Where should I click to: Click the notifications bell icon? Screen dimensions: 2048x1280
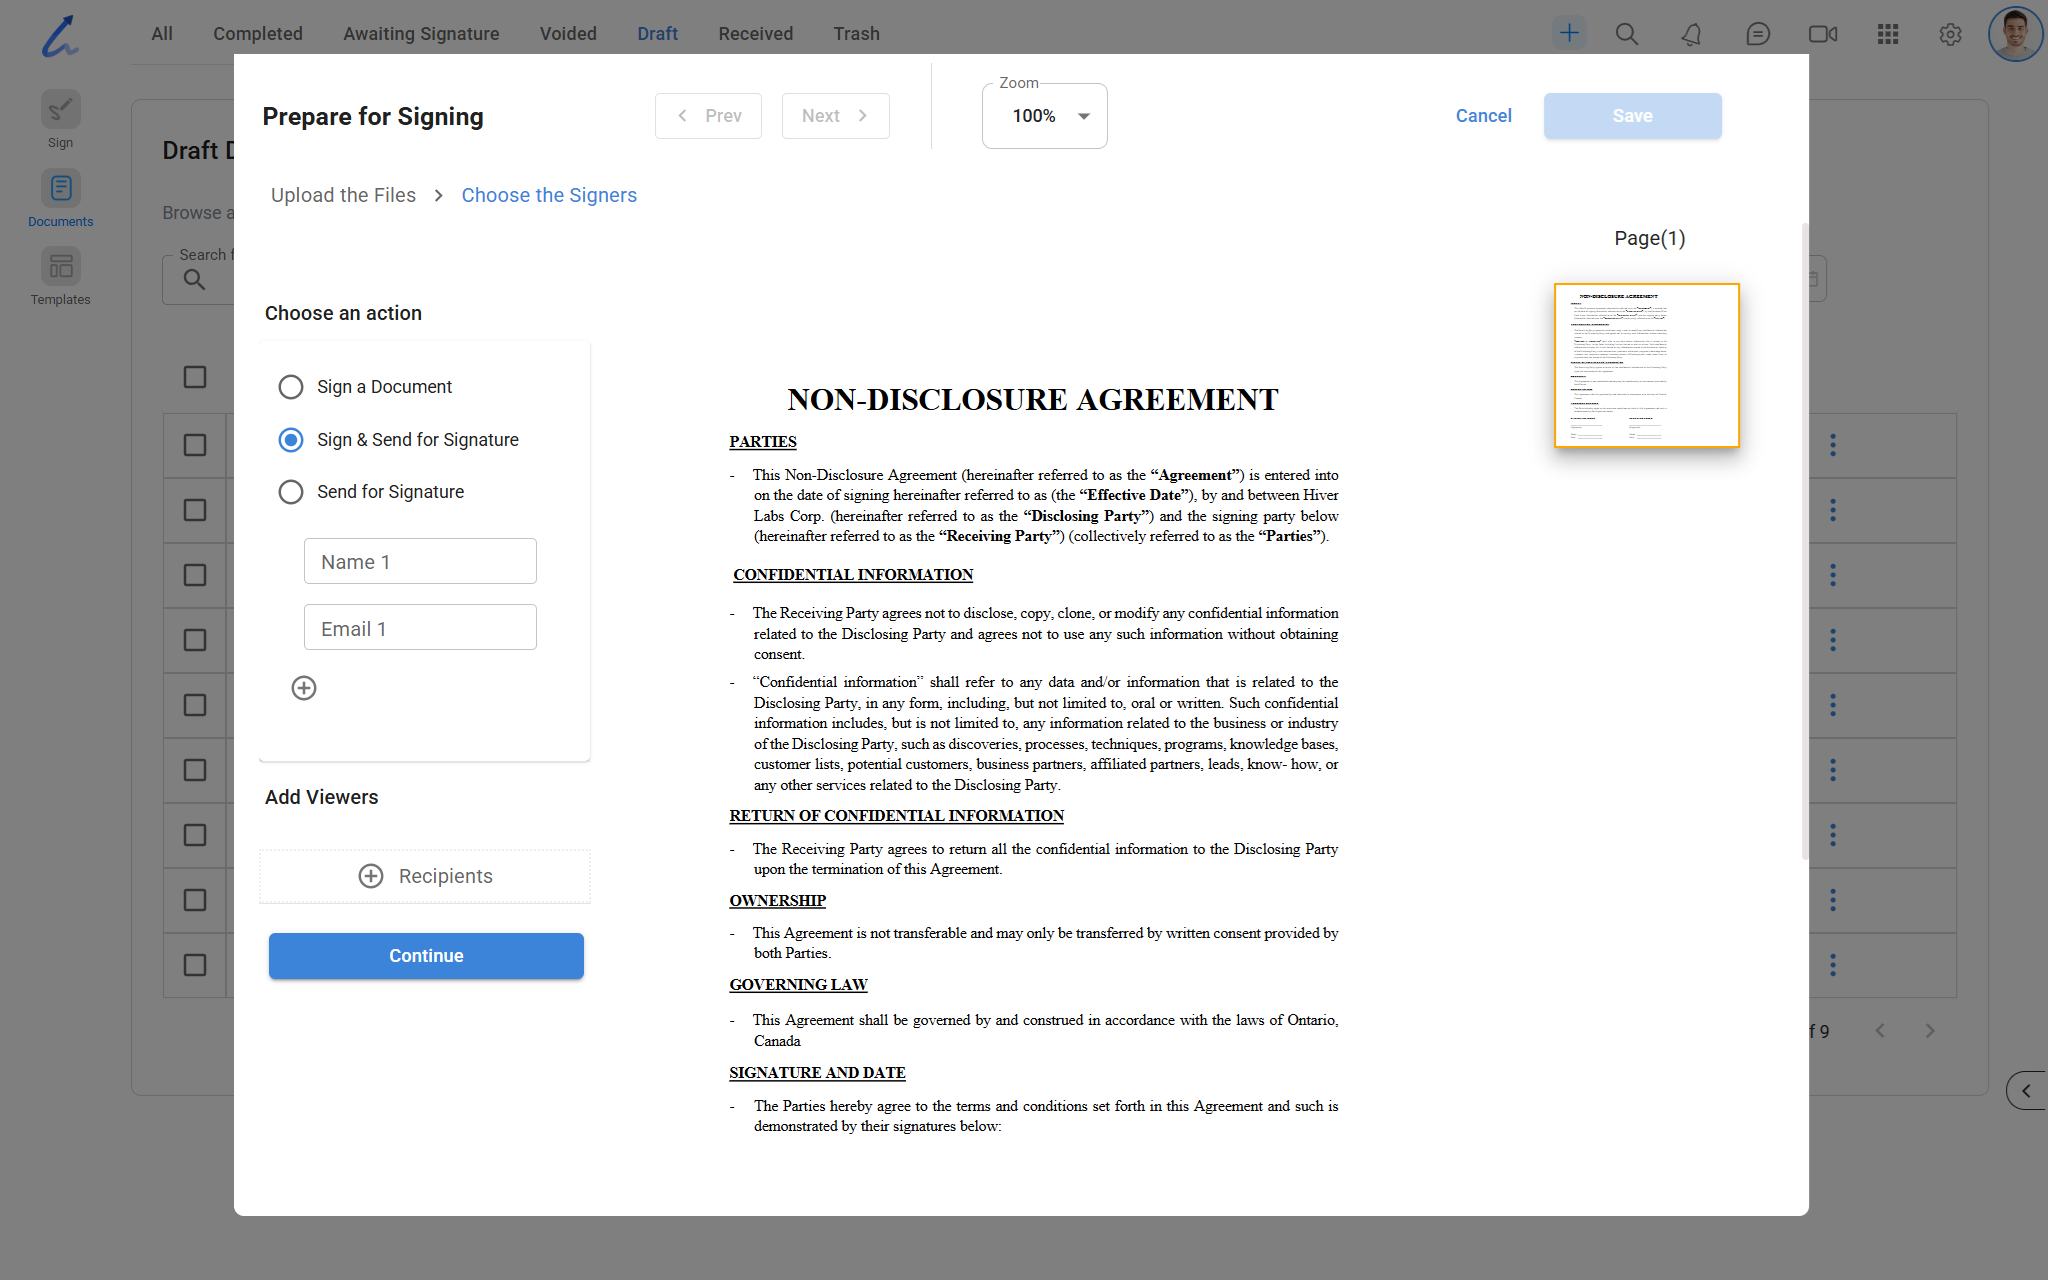[x=1691, y=34]
